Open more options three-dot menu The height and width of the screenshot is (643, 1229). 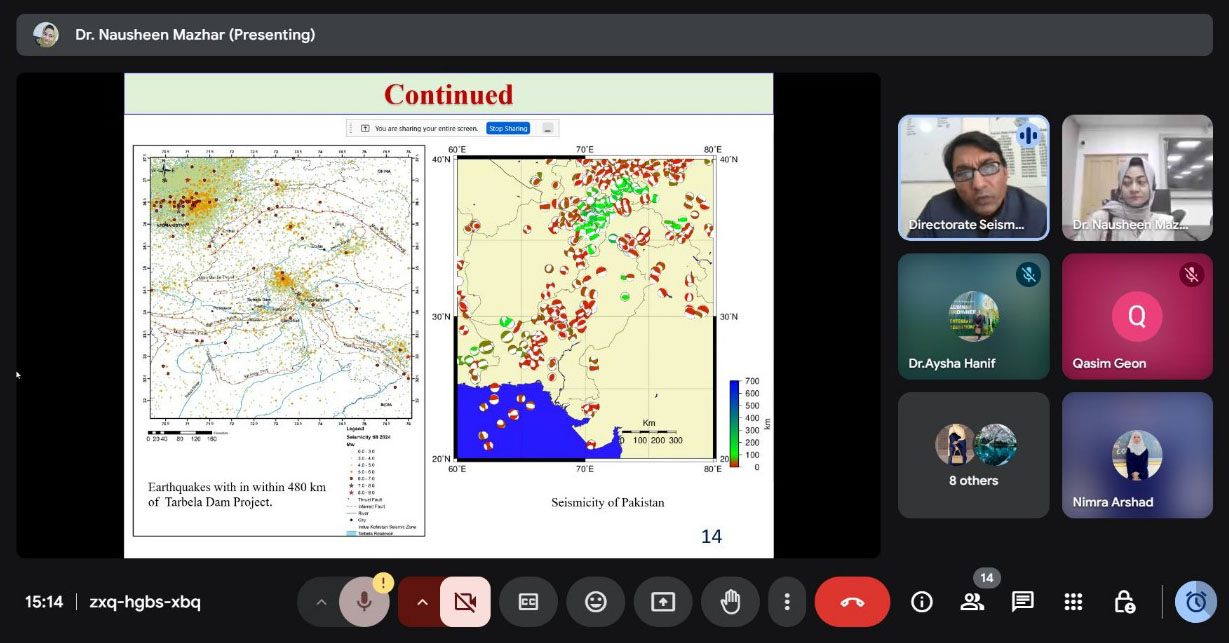[787, 602]
